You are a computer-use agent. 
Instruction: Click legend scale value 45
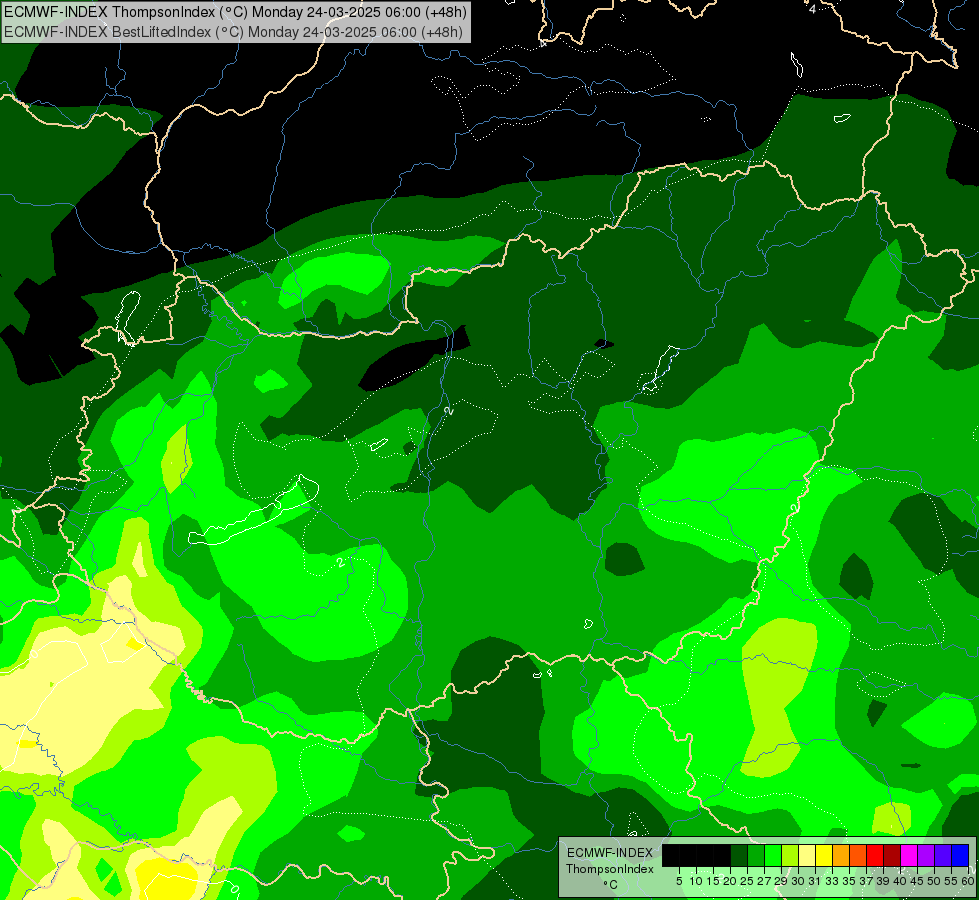(918, 881)
